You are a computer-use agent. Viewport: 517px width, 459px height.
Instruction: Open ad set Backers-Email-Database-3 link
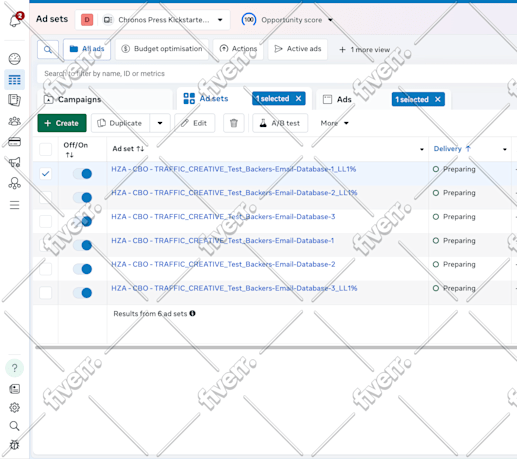click(223, 217)
